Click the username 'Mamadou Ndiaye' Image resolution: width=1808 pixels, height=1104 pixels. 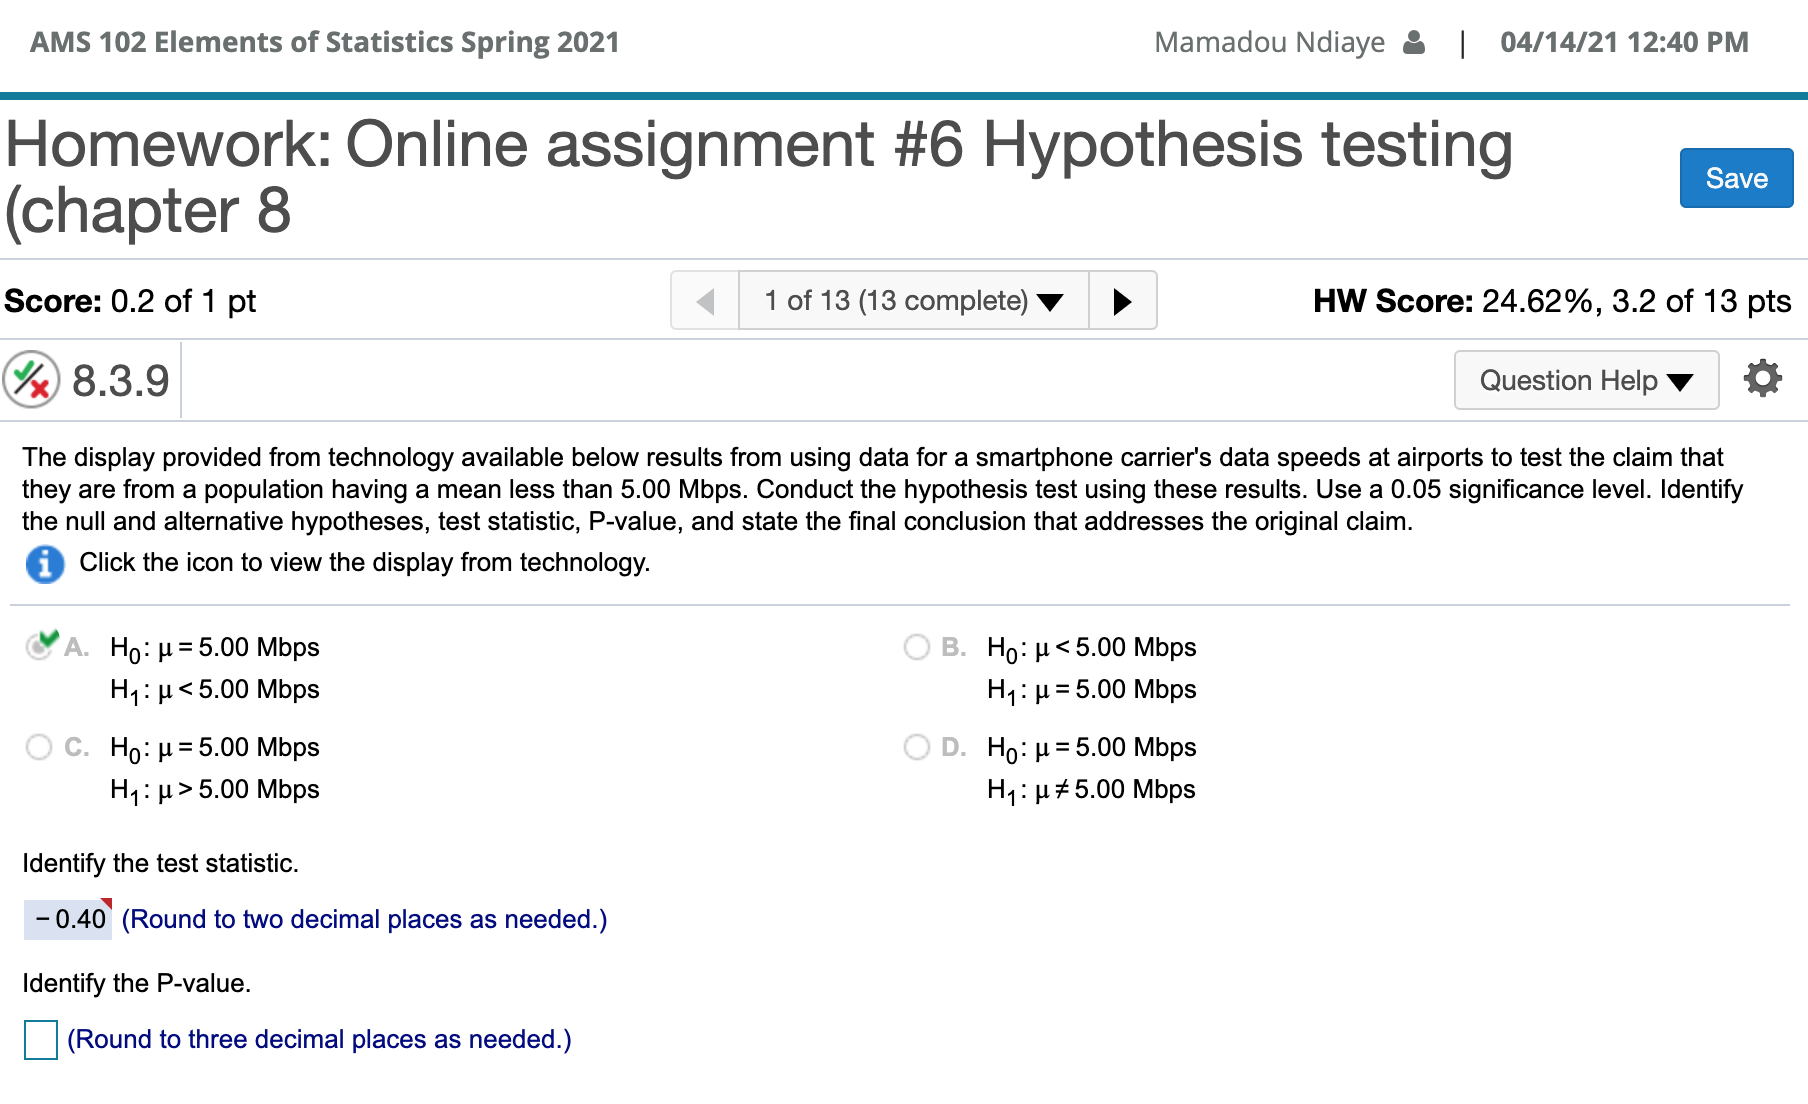tap(1270, 42)
